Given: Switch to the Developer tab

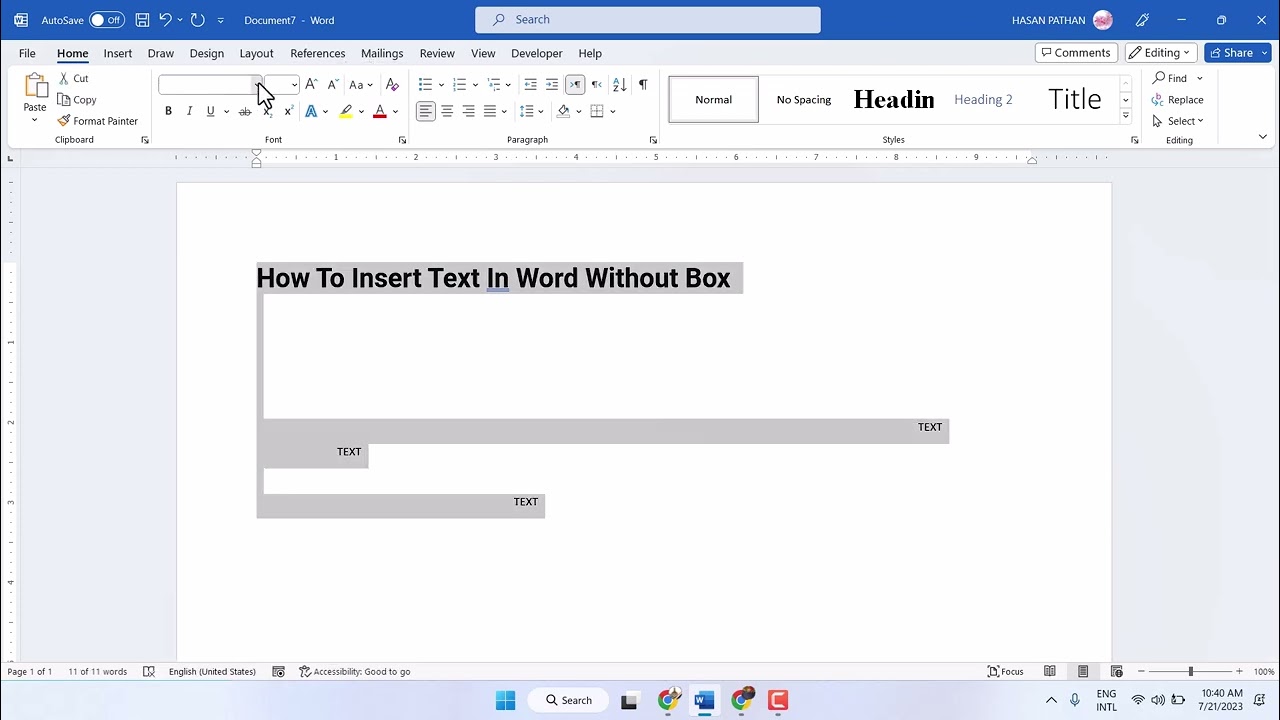Looking at the screenshot, I should (537, 53).
